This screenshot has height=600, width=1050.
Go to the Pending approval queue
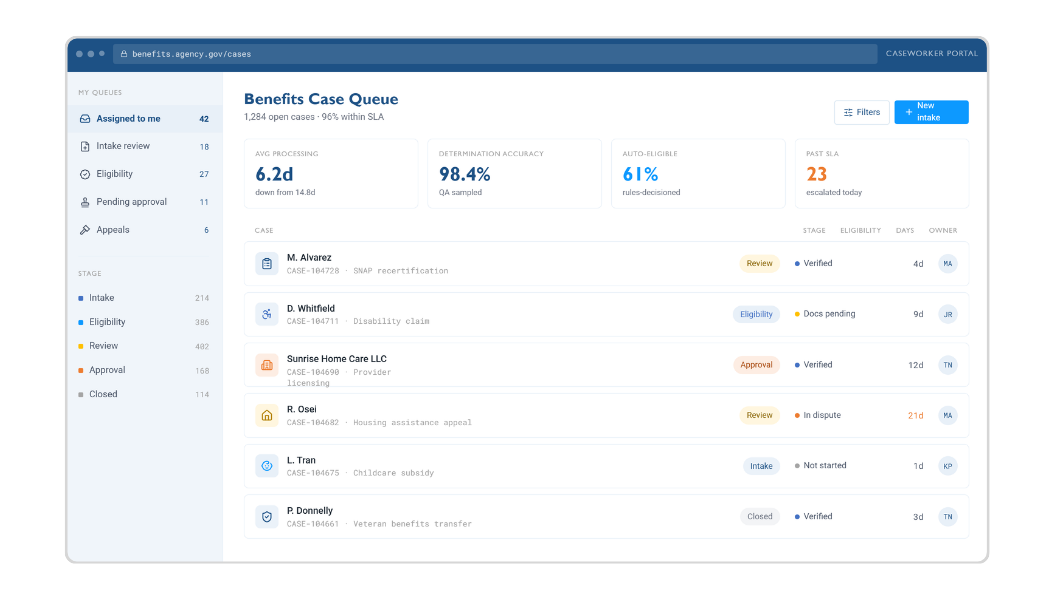(145, 202)
